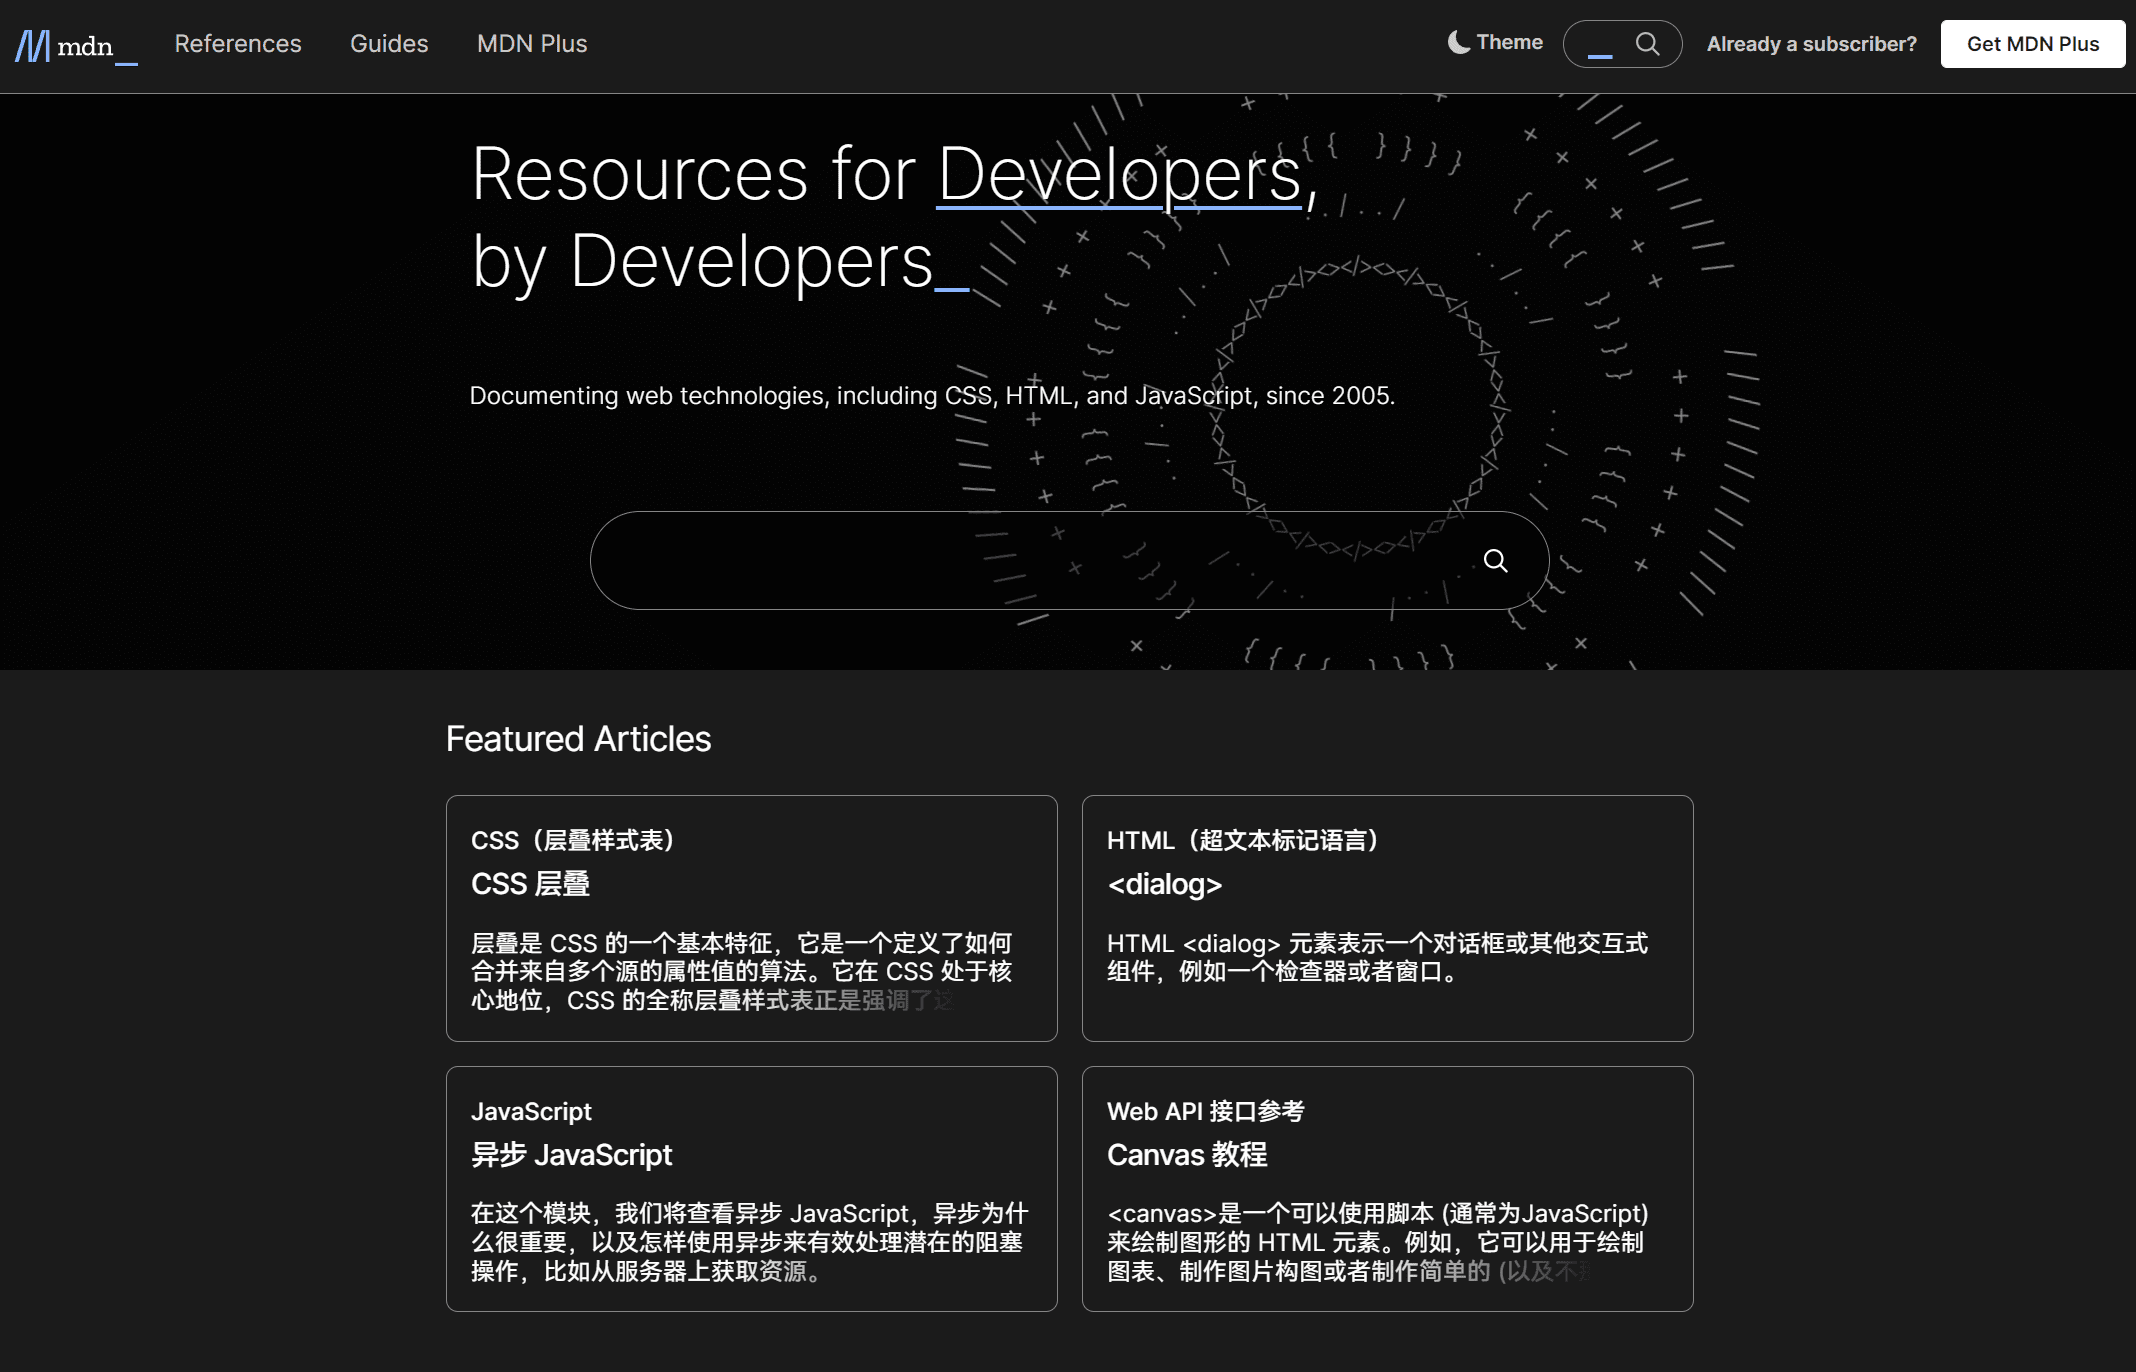Click the 'CSS（层叠样式表）' category label
Image resolution: width=2136 pixels, height=1372 pixels.
coord(572,840)
